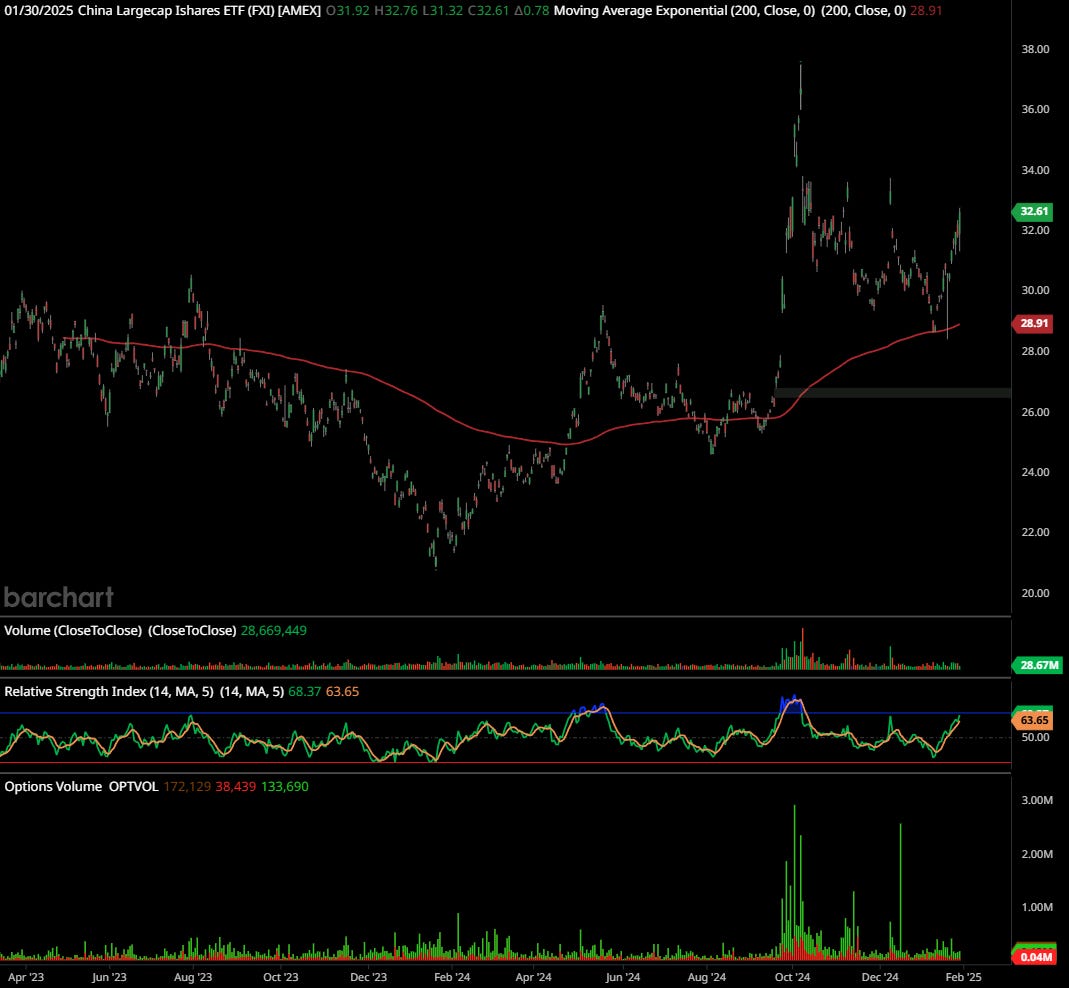This screenshot has width=1069, height=988.
Task: Click the high value H32.76 in header
Action: pos(395,10)
